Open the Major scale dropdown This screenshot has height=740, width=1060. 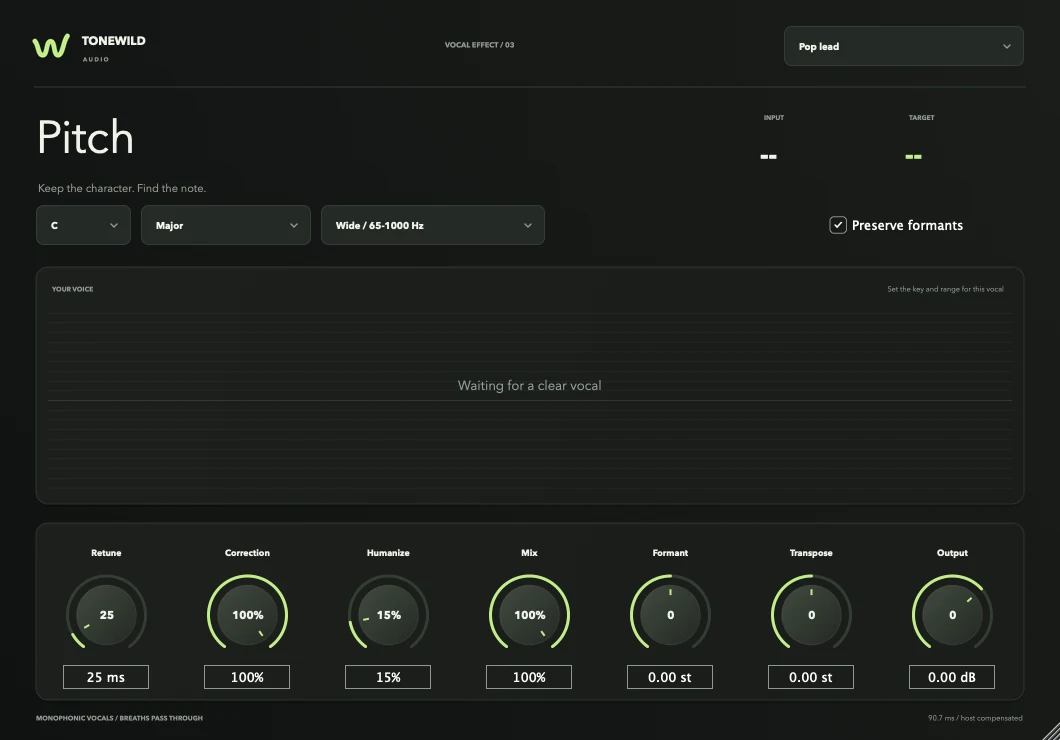pyautogui.click(x=226, y=225)
